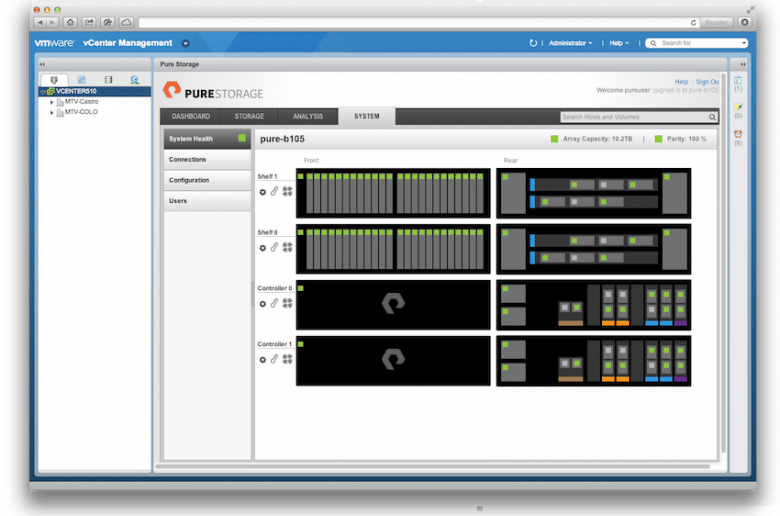Click Shelf 0 fan status icon
The height and width of the screenshot is (516, 780).
coord(287,247)
